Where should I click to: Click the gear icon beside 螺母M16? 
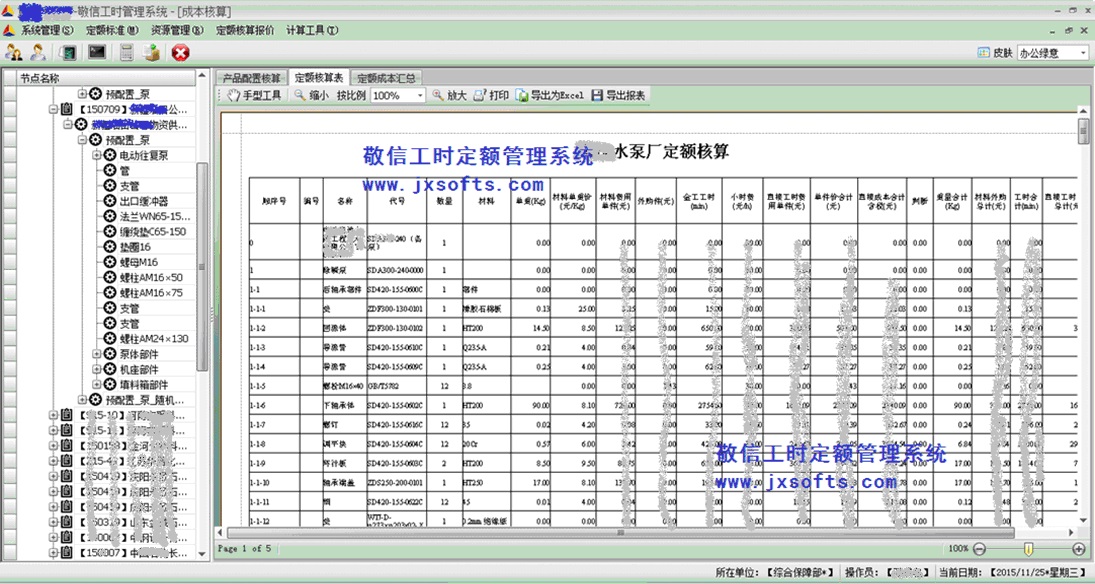(110, 262)
